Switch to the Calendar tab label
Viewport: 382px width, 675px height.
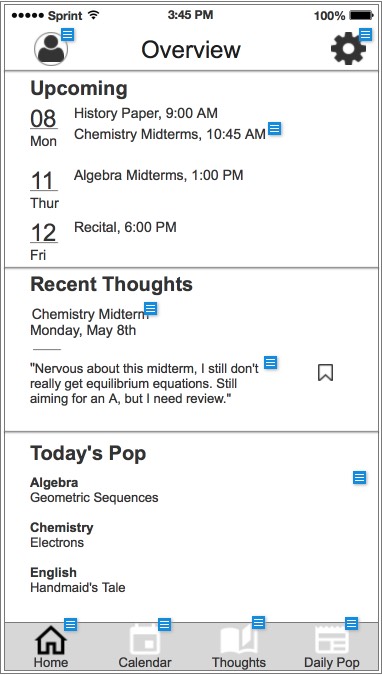tap(145, 663)
